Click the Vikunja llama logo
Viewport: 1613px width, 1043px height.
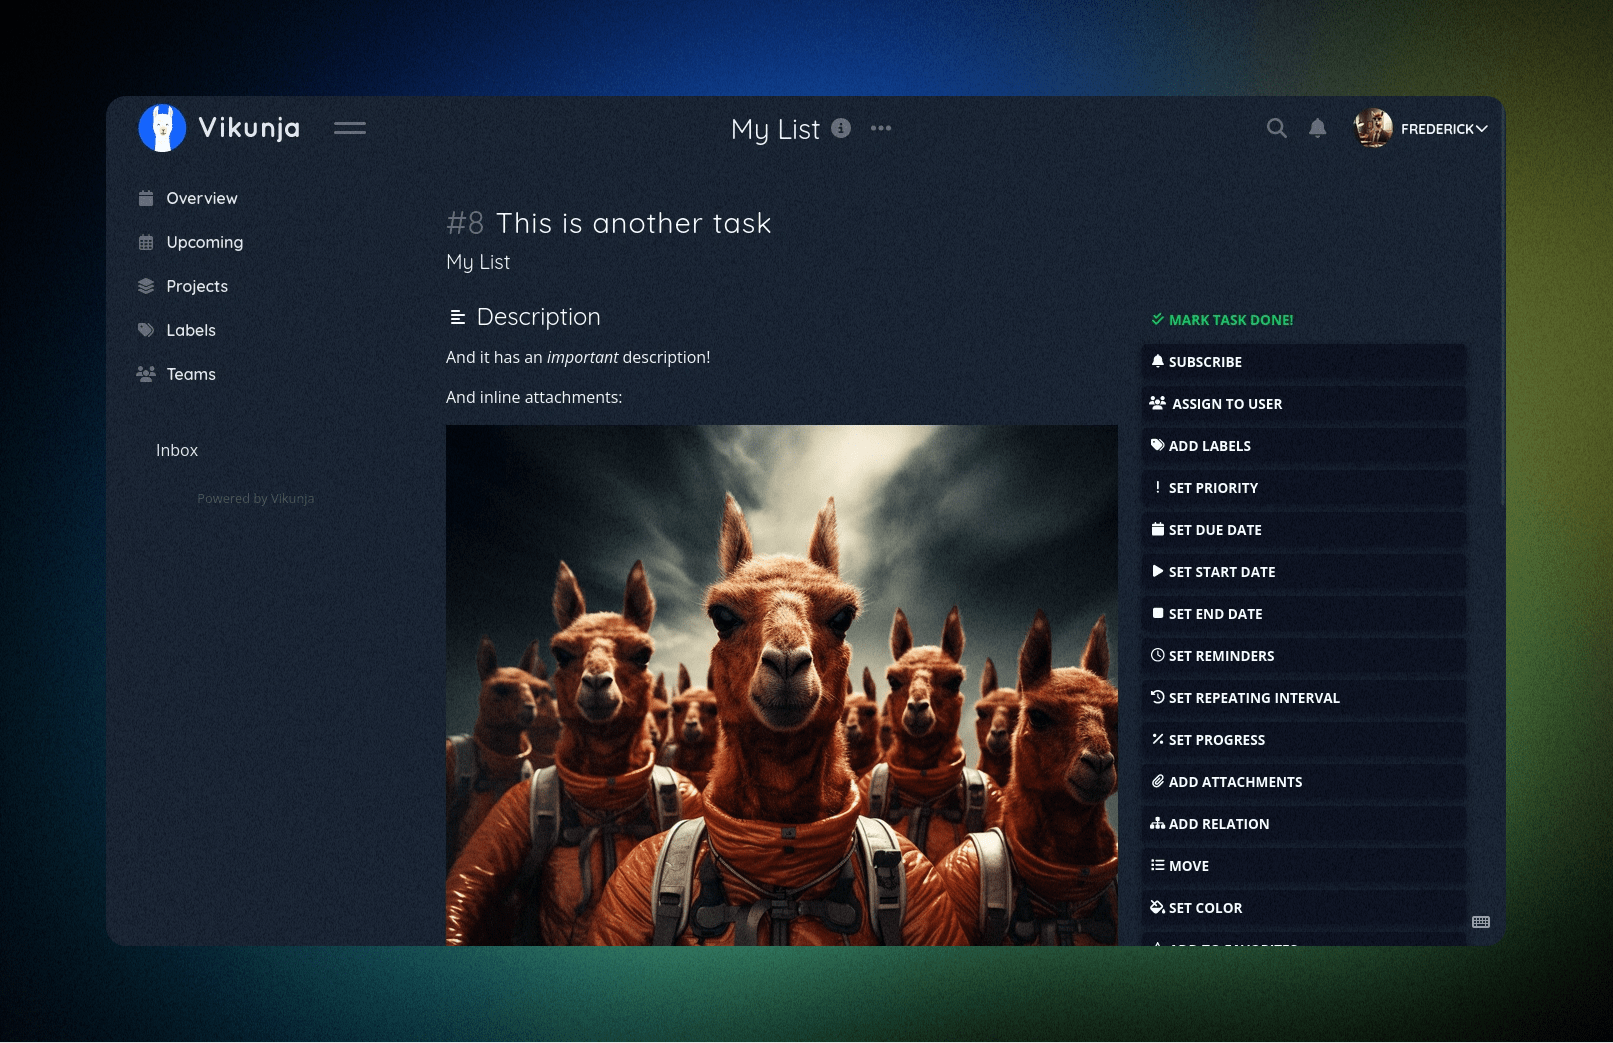[162, 128]
